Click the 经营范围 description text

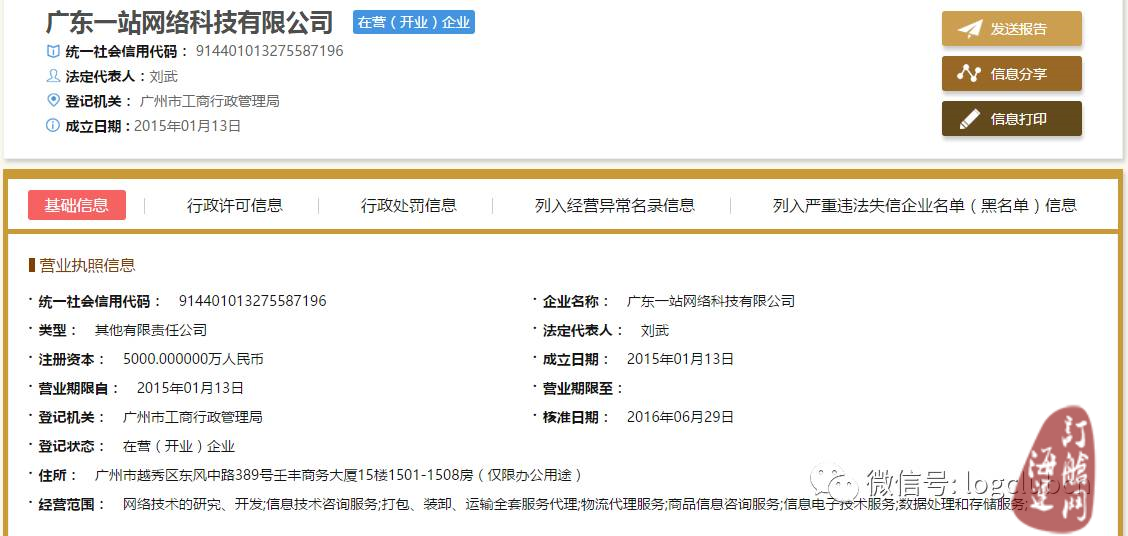coord(575,504)
